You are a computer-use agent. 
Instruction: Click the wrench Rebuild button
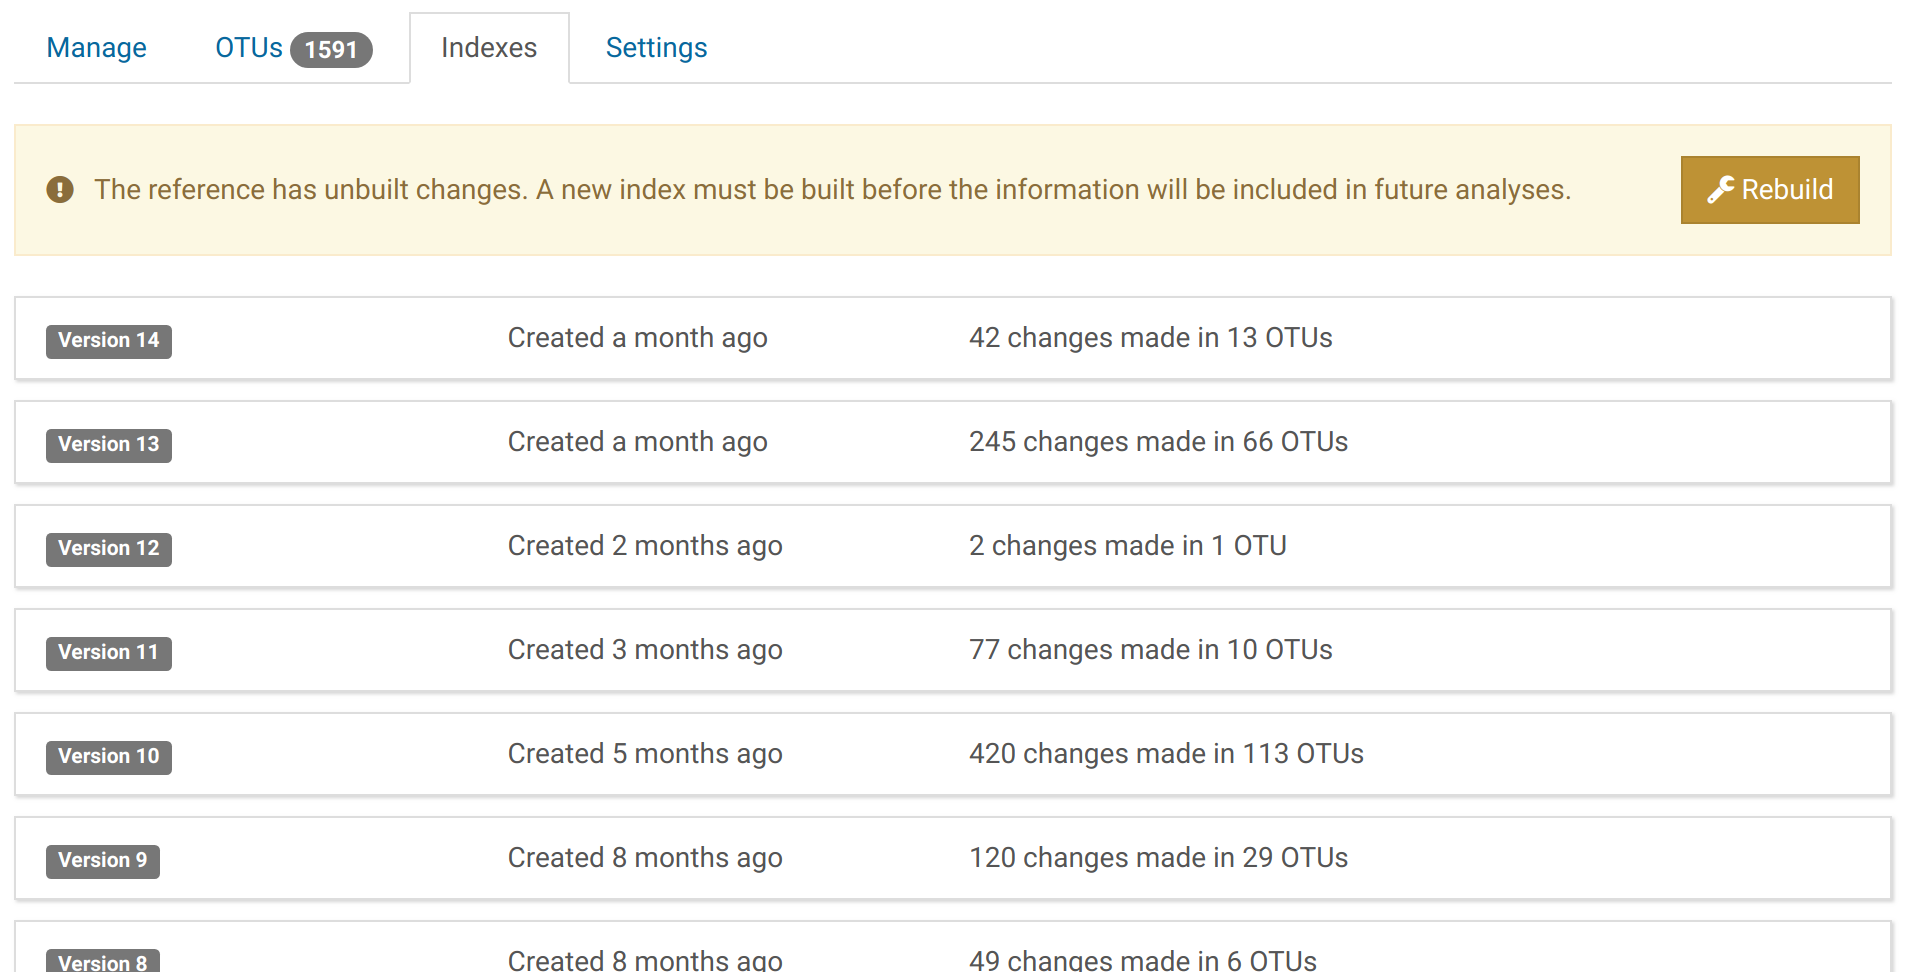(1769, 190)
